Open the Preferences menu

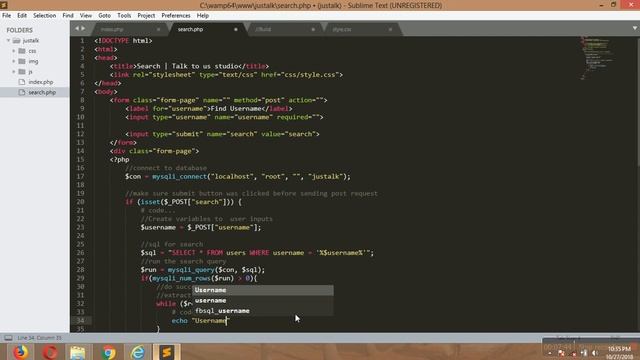[x=176, y=16]
